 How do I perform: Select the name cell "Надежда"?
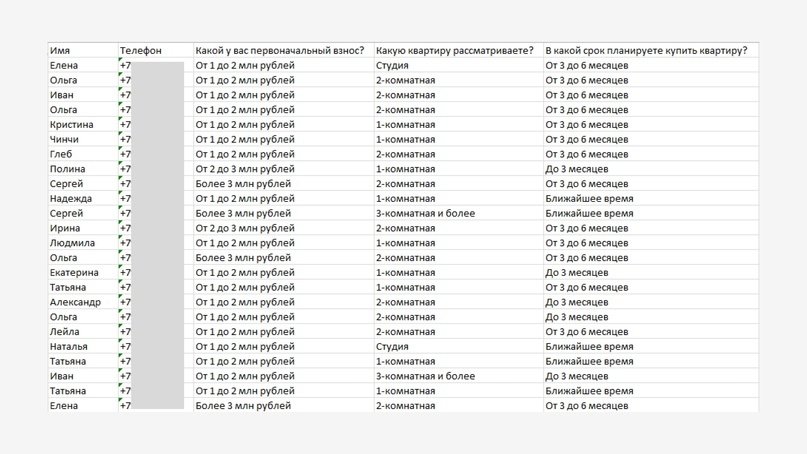[70, 199]
